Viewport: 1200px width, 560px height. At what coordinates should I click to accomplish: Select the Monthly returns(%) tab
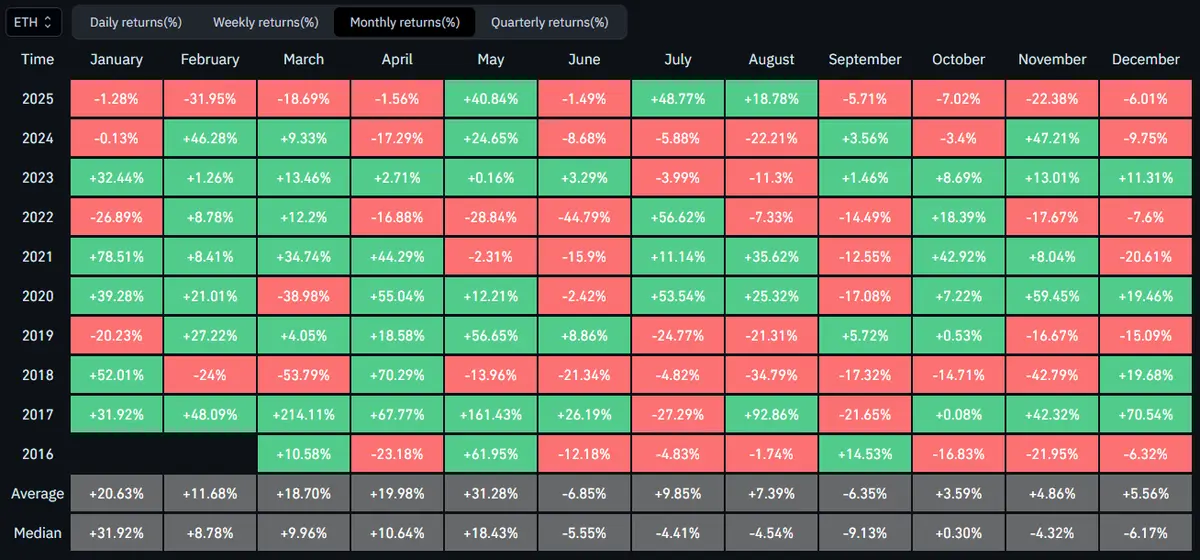[x=405, y=22]
